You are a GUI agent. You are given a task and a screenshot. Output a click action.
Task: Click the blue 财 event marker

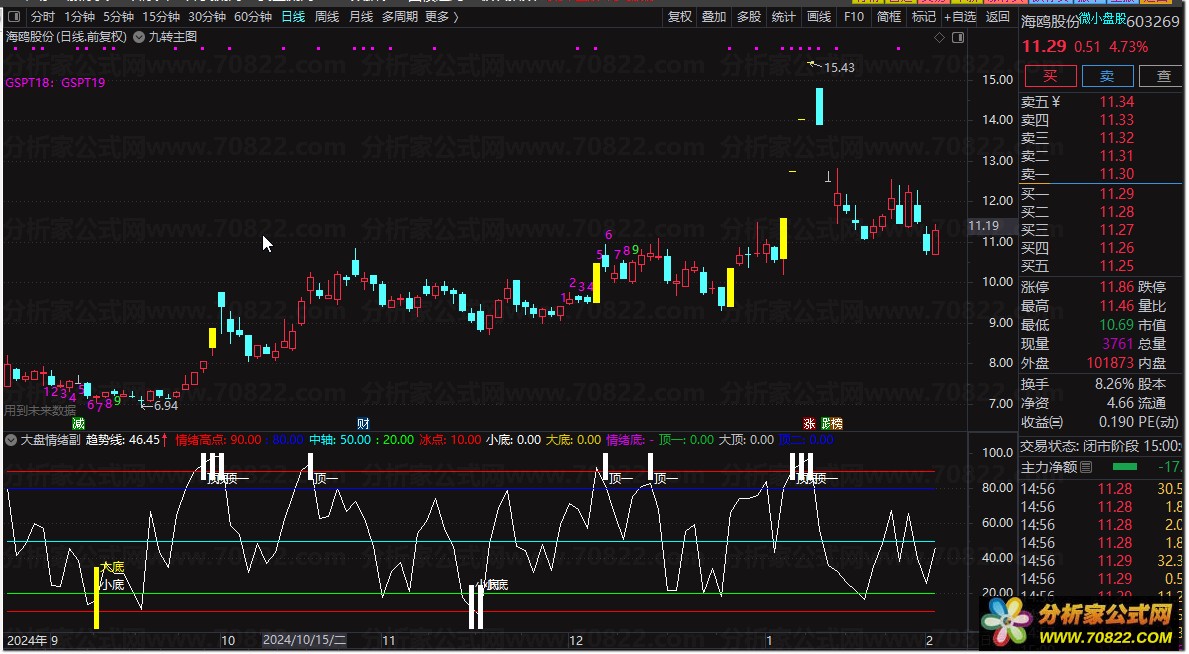[363, 423]
